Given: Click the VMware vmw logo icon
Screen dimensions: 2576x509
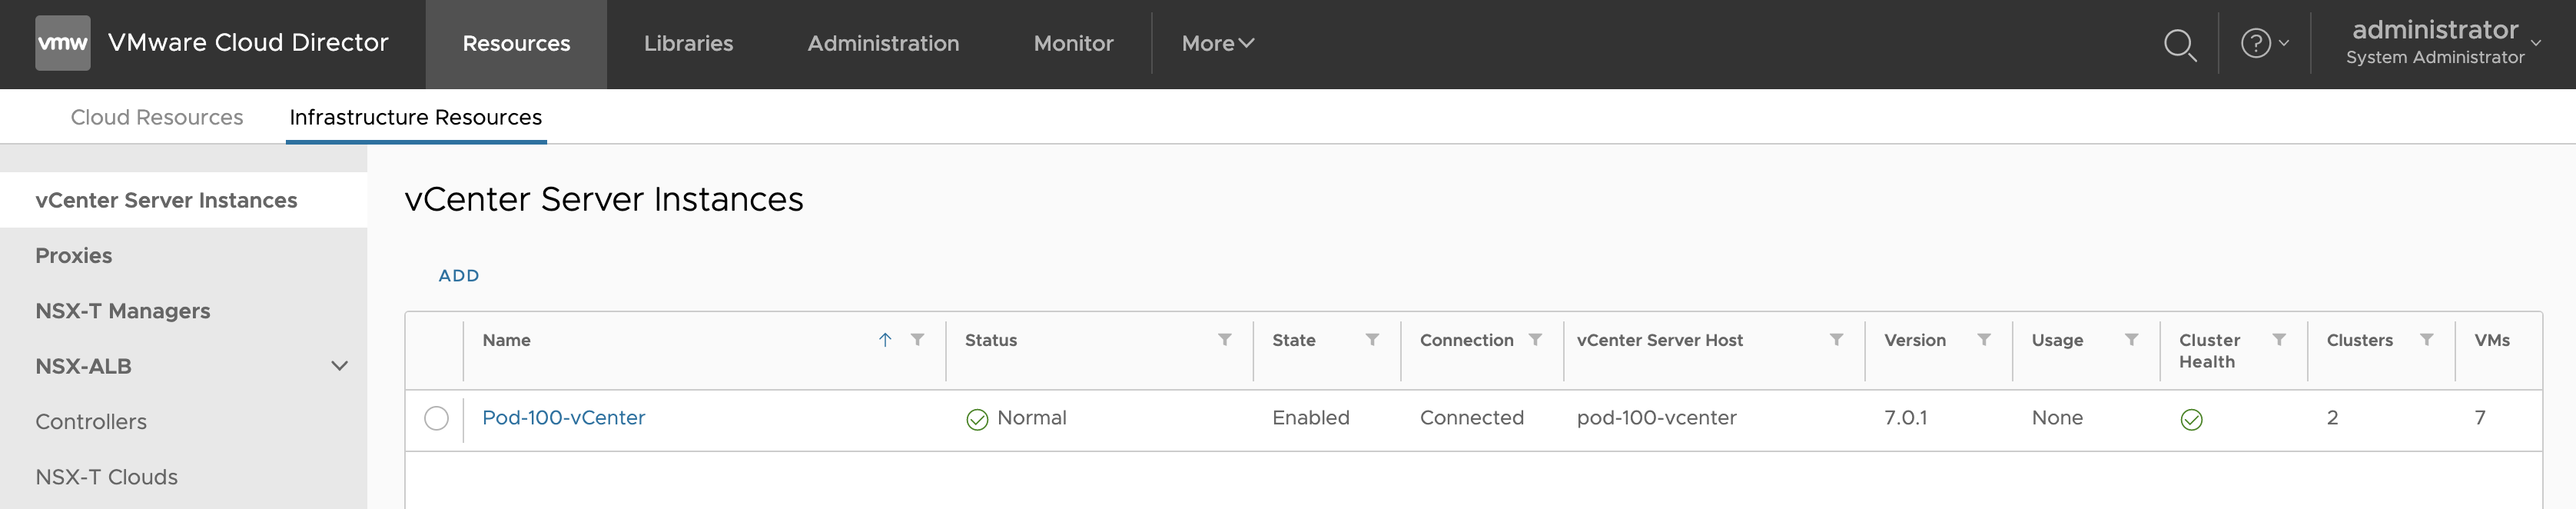Looking at the screenshot, I should [62, 43].
